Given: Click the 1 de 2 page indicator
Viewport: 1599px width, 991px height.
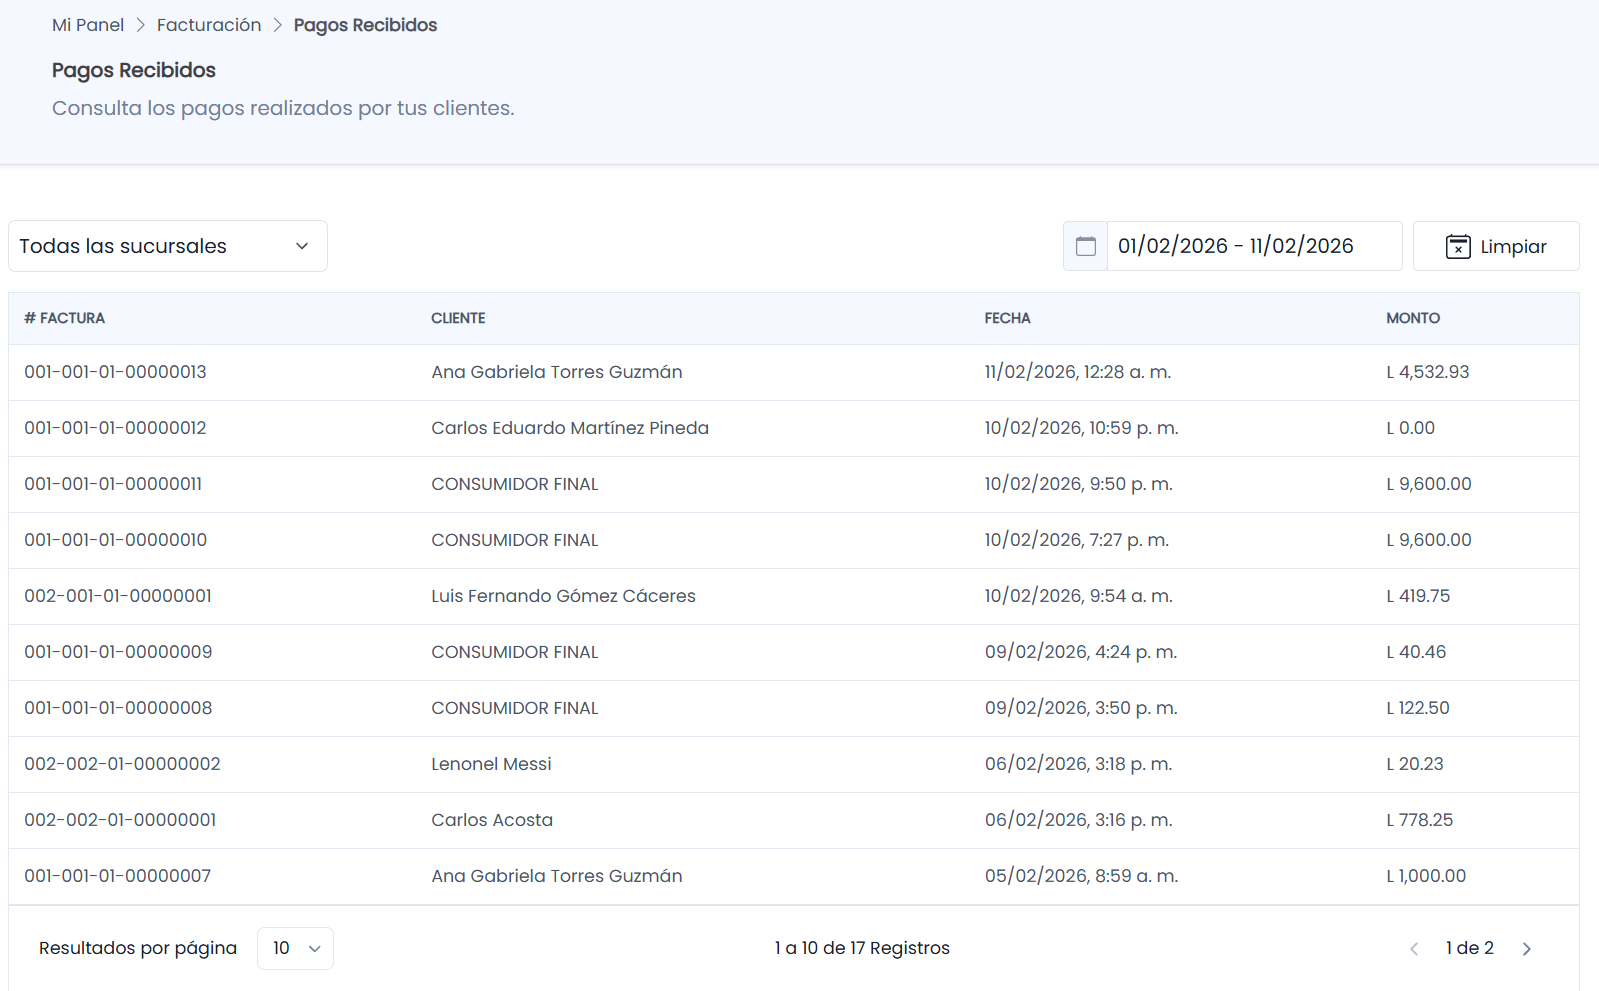Looking at the screenshot, I should click(x=1470, y=948).
